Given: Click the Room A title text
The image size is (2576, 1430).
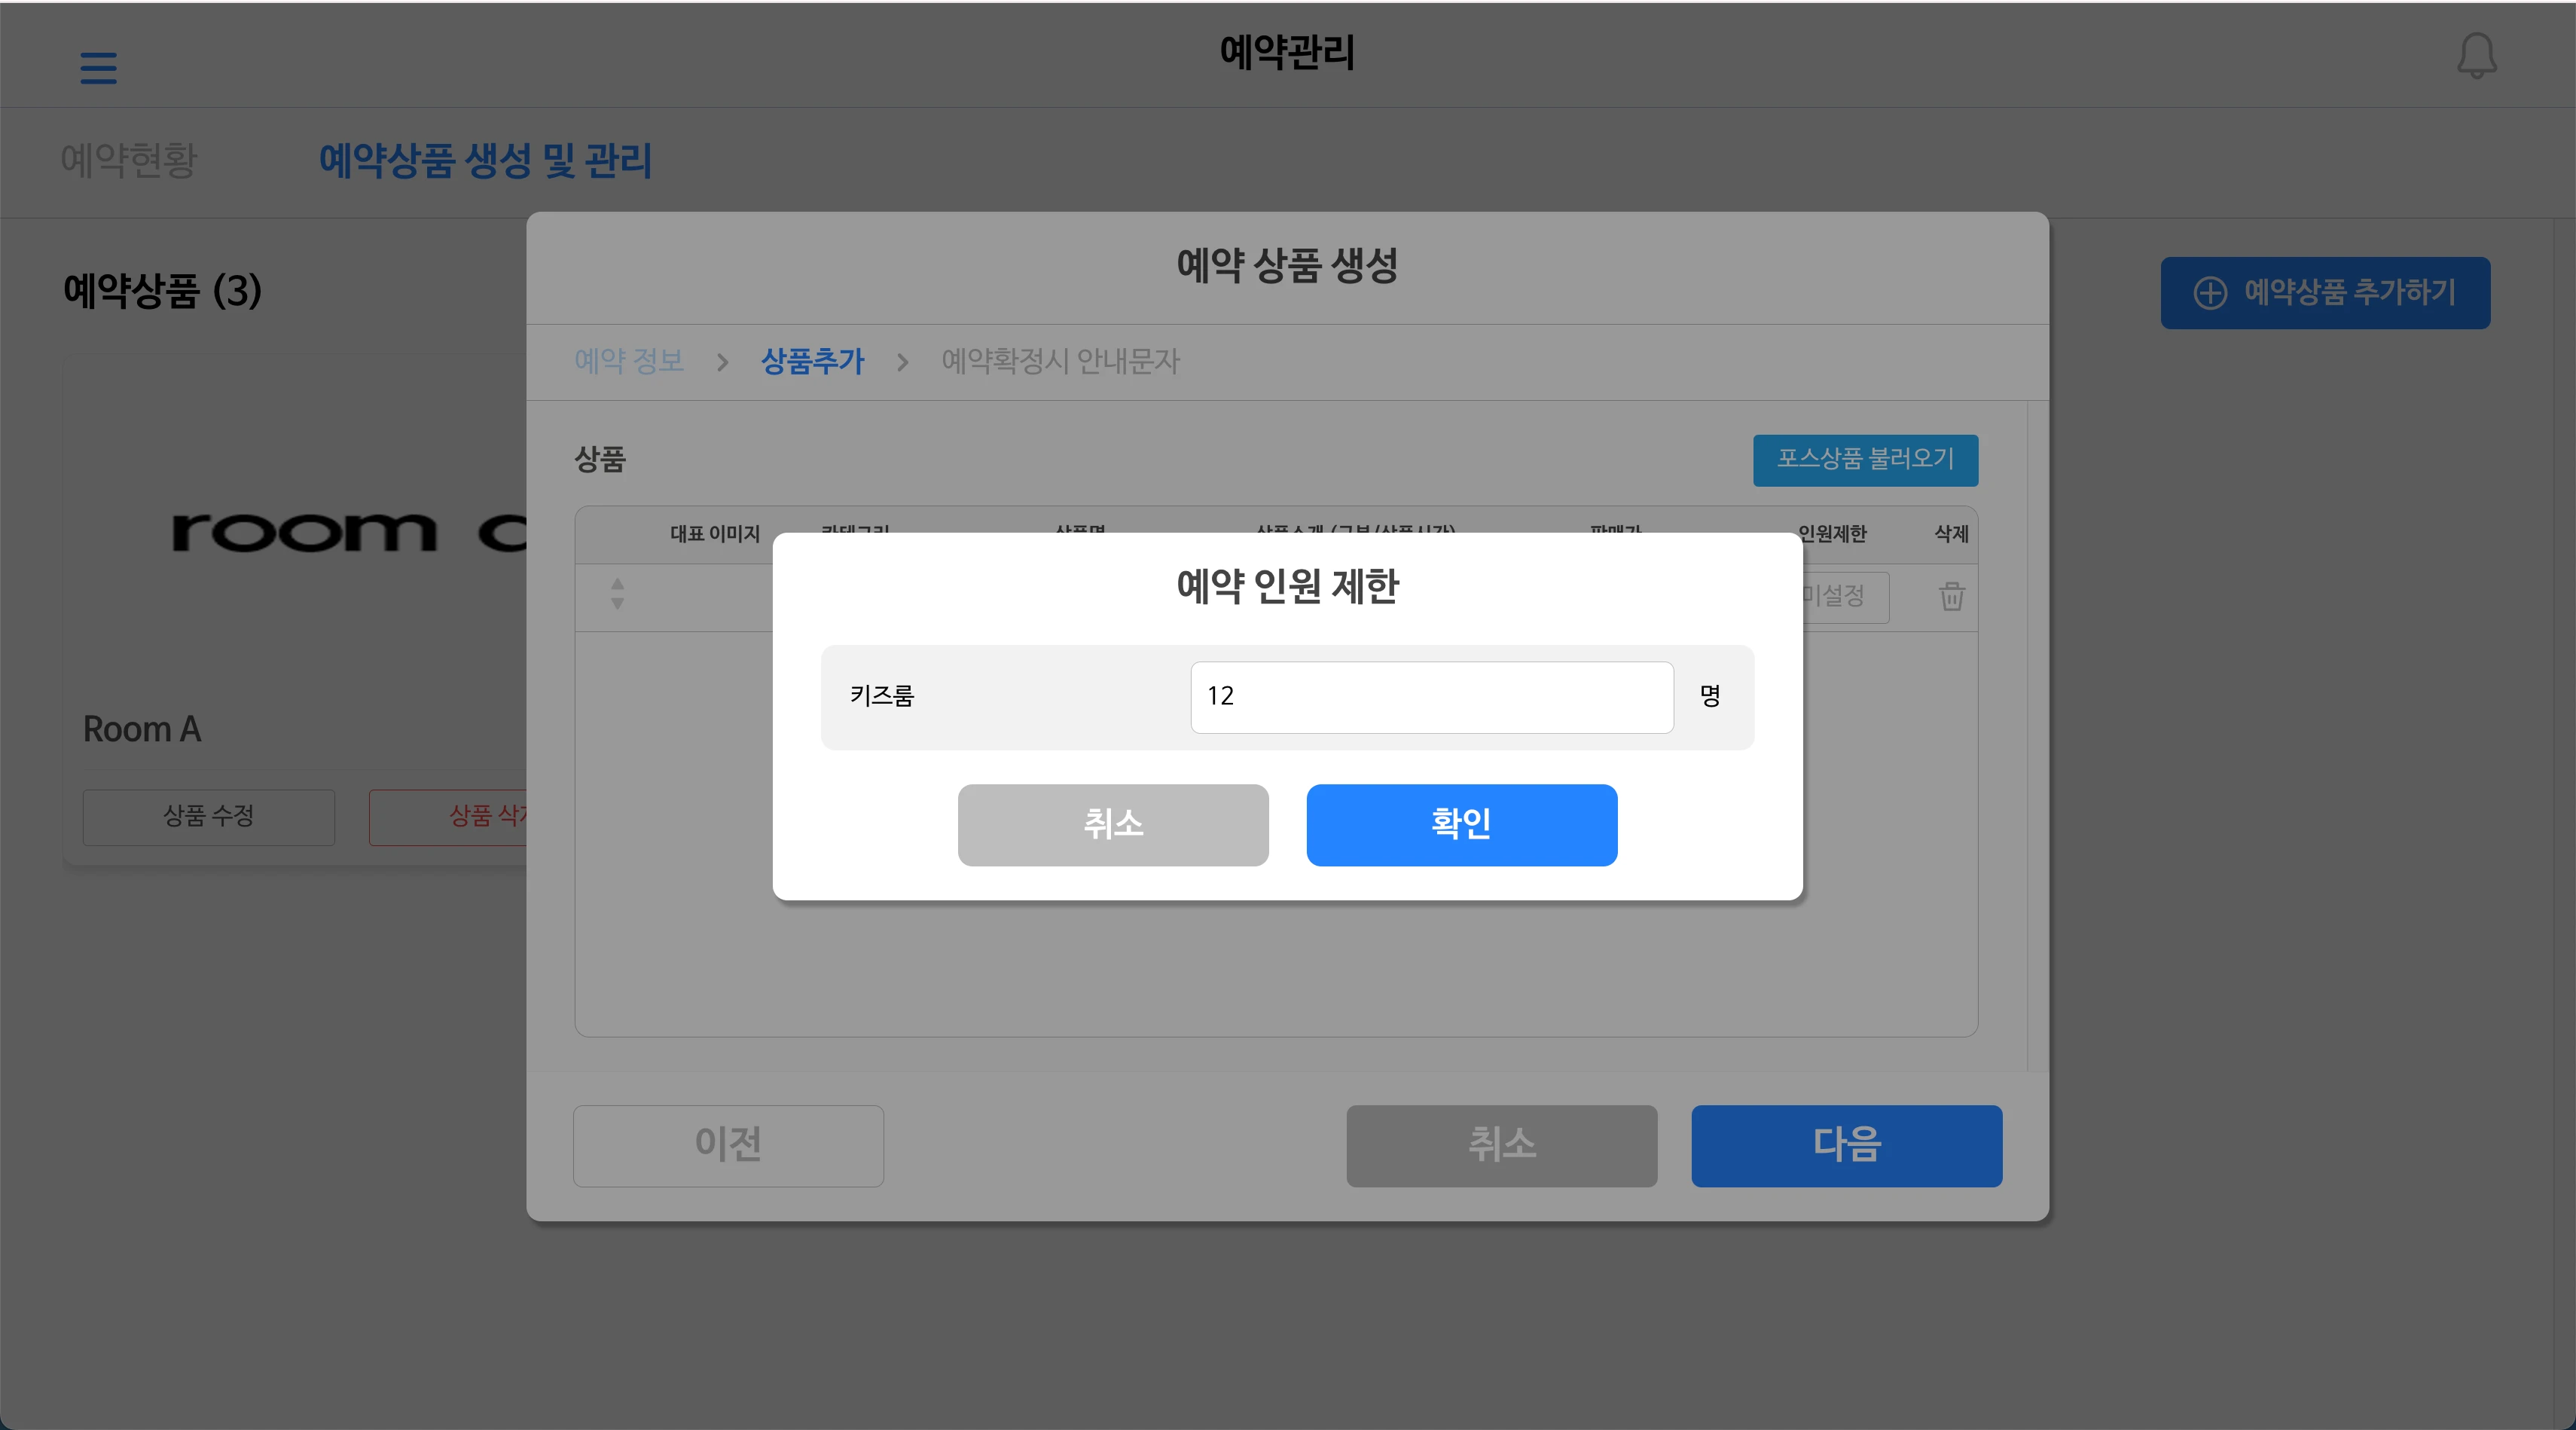Looking at the screenshot, I should (142, 729).
